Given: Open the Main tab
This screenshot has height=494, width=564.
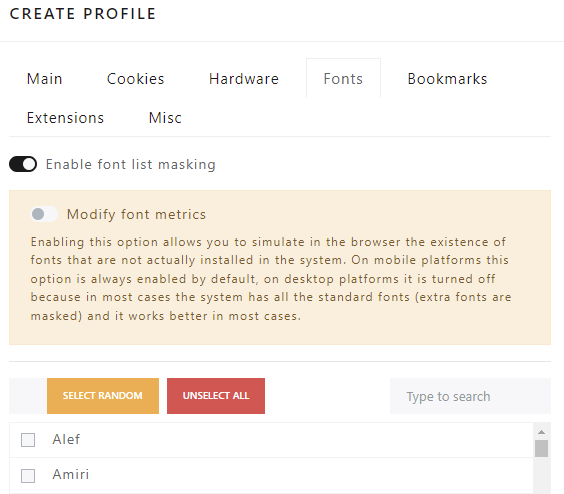Looking at the screenshot, I should [x=45, y=79].
